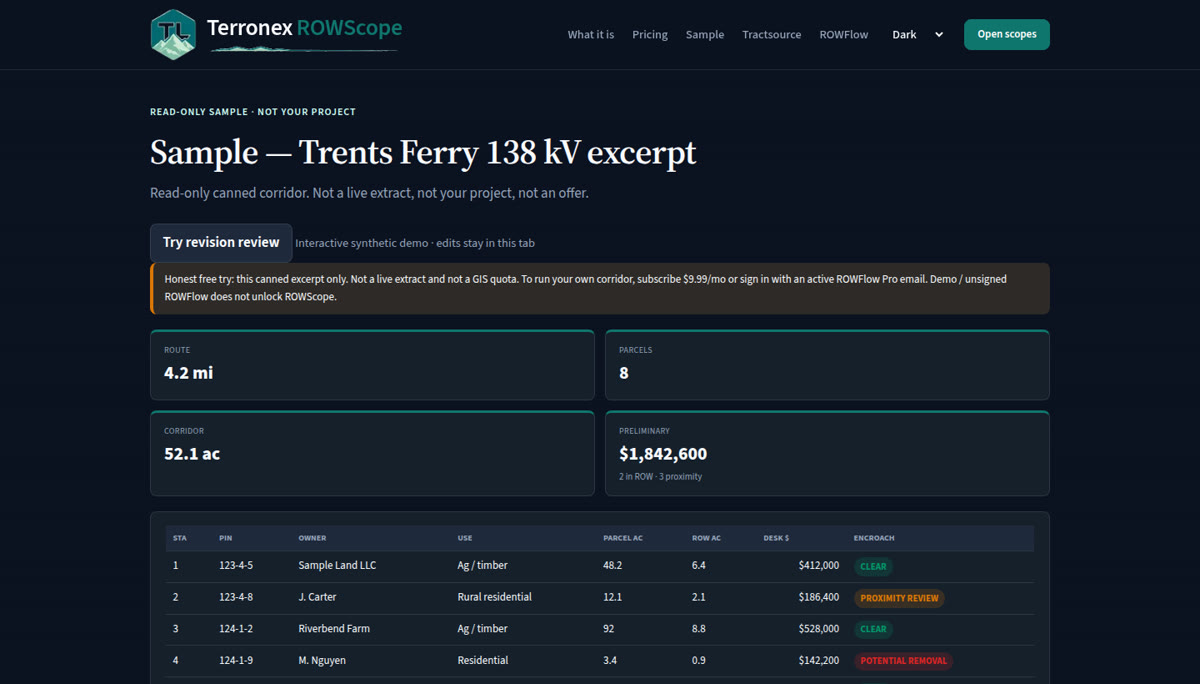1200x684 pixels.
Task: Click M. Nguyen owner cell
Action: pos(322,660)
